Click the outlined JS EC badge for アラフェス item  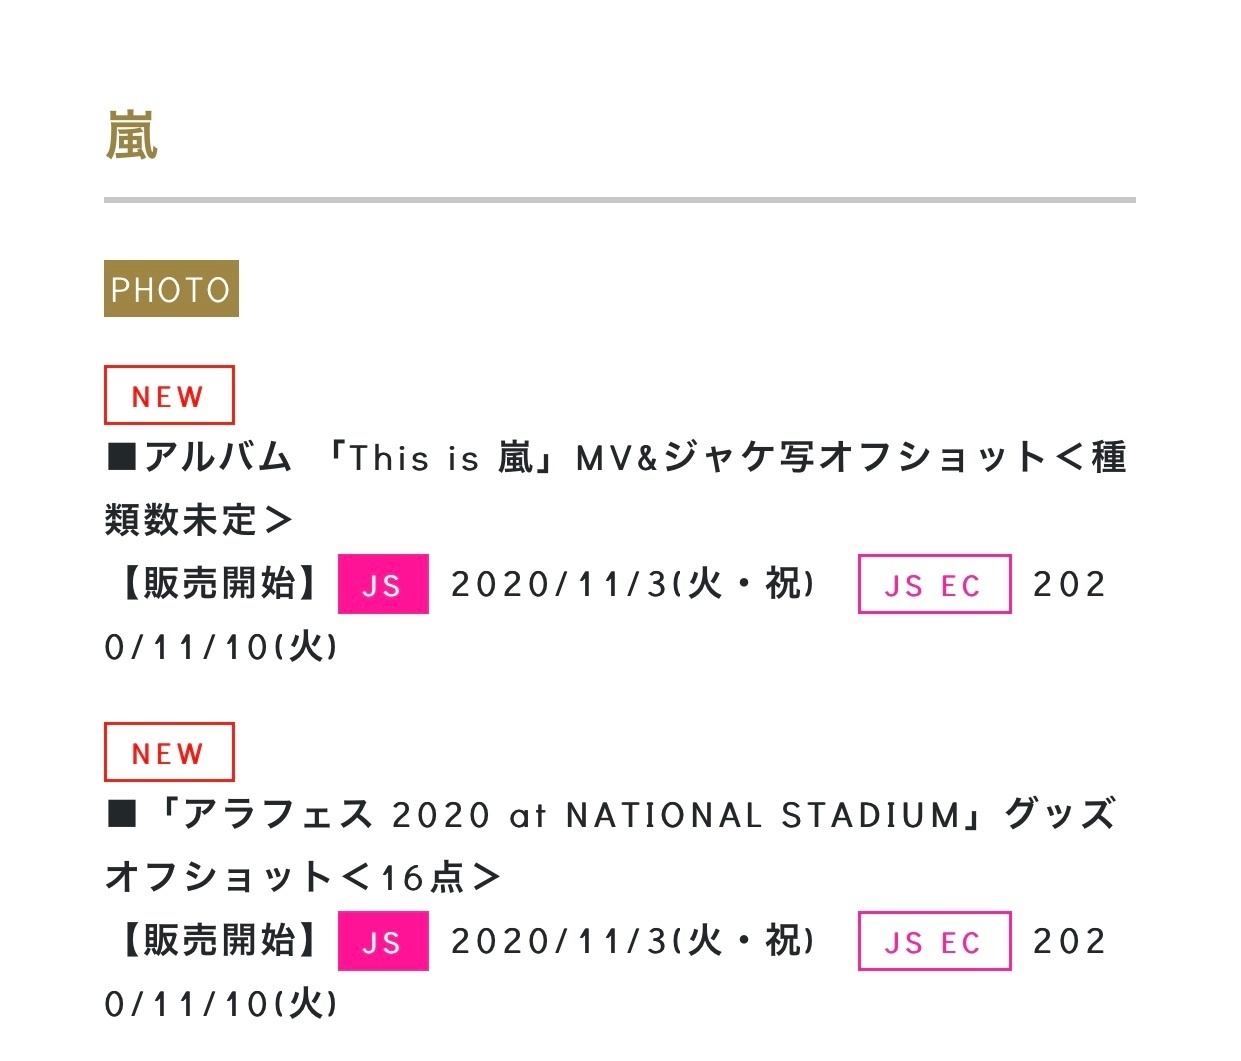coord(934,941)
